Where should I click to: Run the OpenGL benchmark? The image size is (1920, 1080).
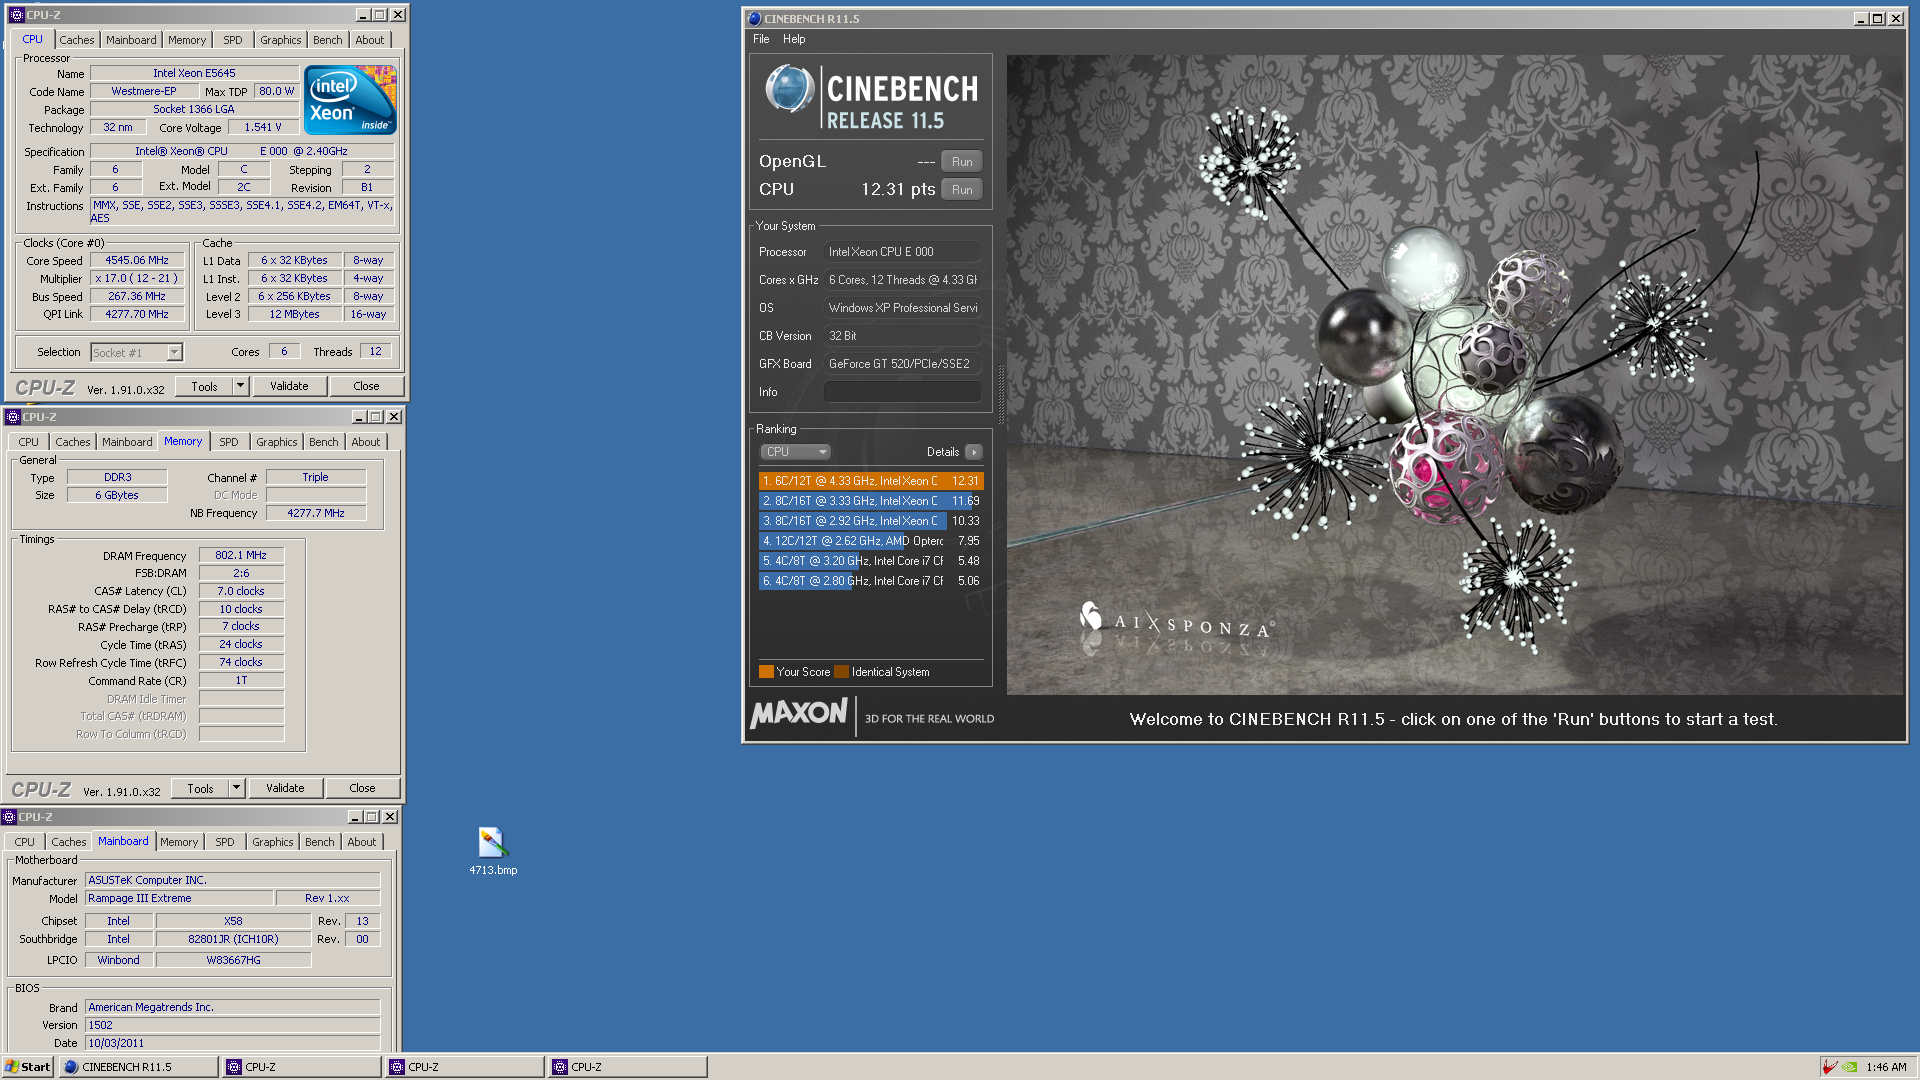point(962,162)
